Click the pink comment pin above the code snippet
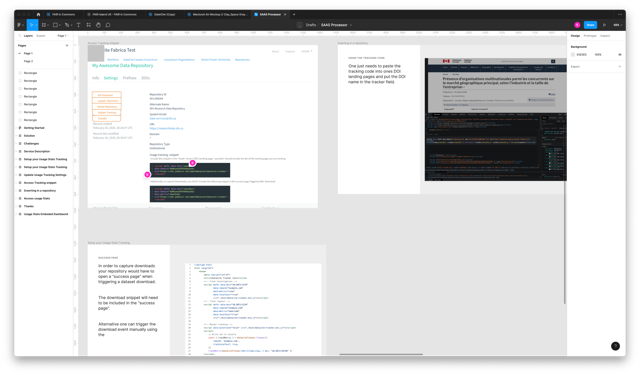The width and height of the screenshot is (640, 375). tap(192, 163)
